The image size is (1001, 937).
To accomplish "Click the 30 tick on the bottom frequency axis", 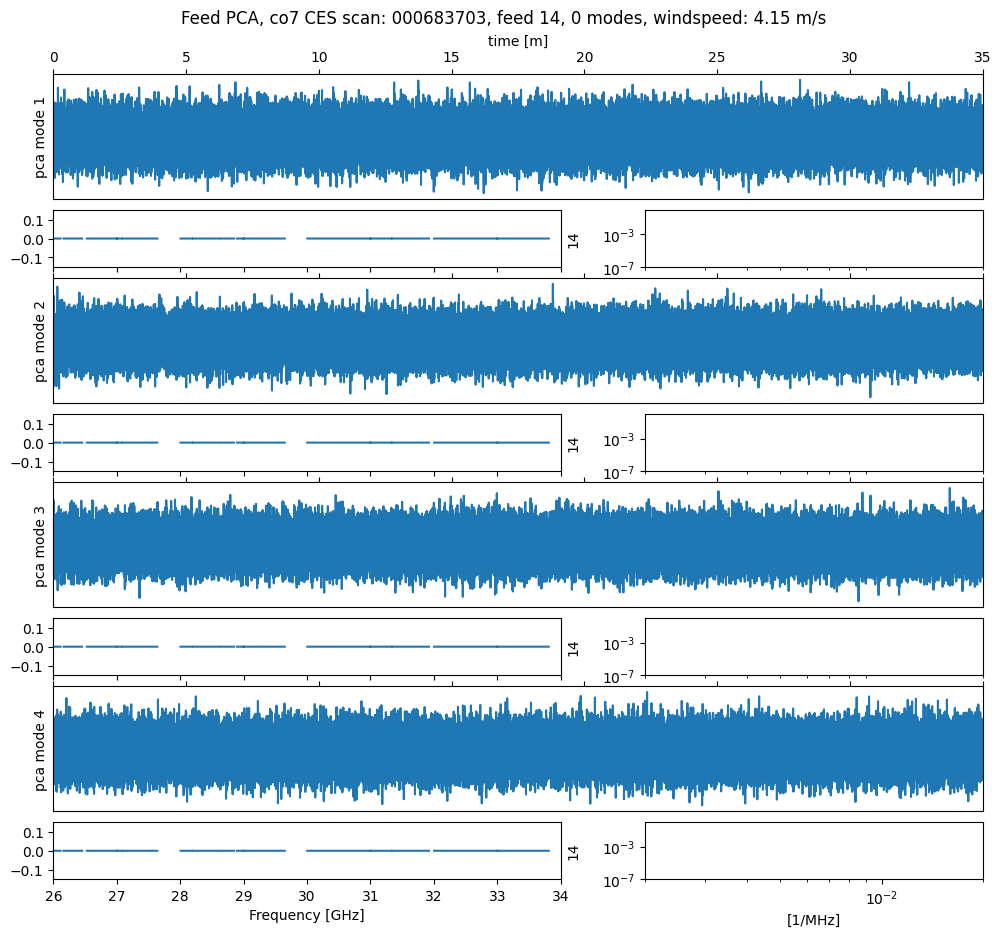I will [307, 896].
